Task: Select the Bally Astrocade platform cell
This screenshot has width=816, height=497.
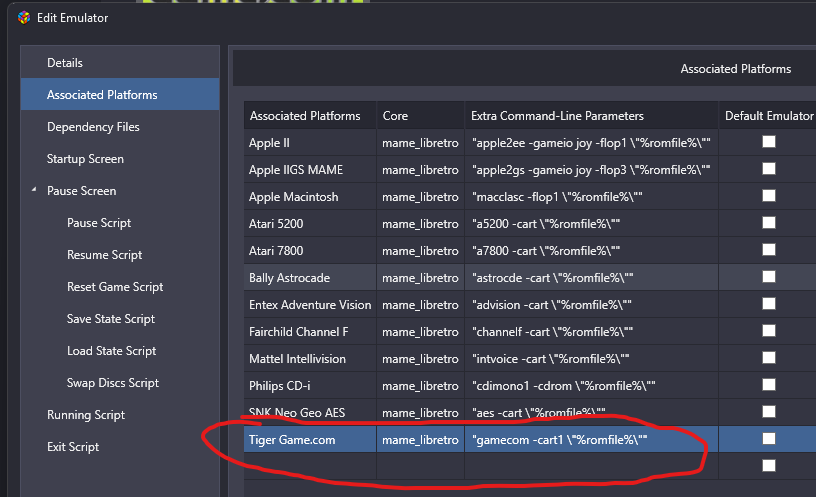Action: (310, 278)
